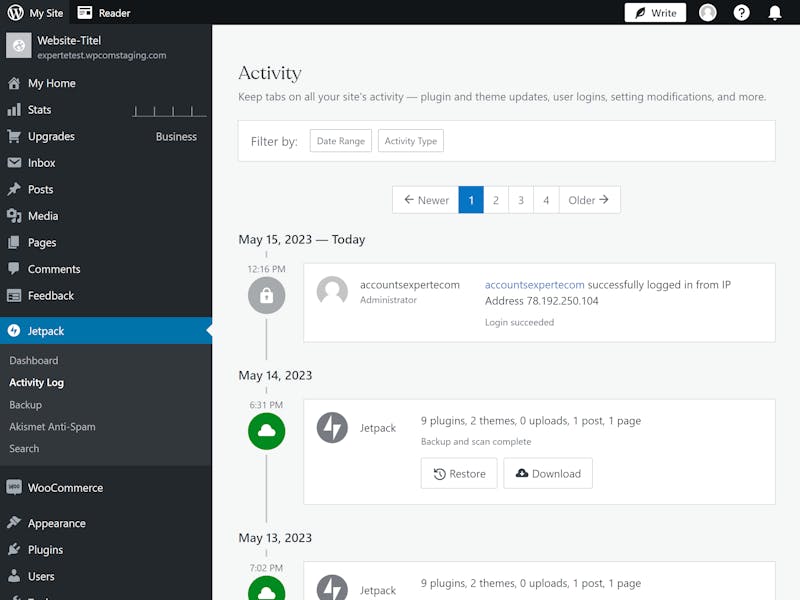The height and width of the screenshot is (600, 800).
Task: Click the gray lock icon at 12:16 PM
Action: pyautogui.click(x=266, y=295)
